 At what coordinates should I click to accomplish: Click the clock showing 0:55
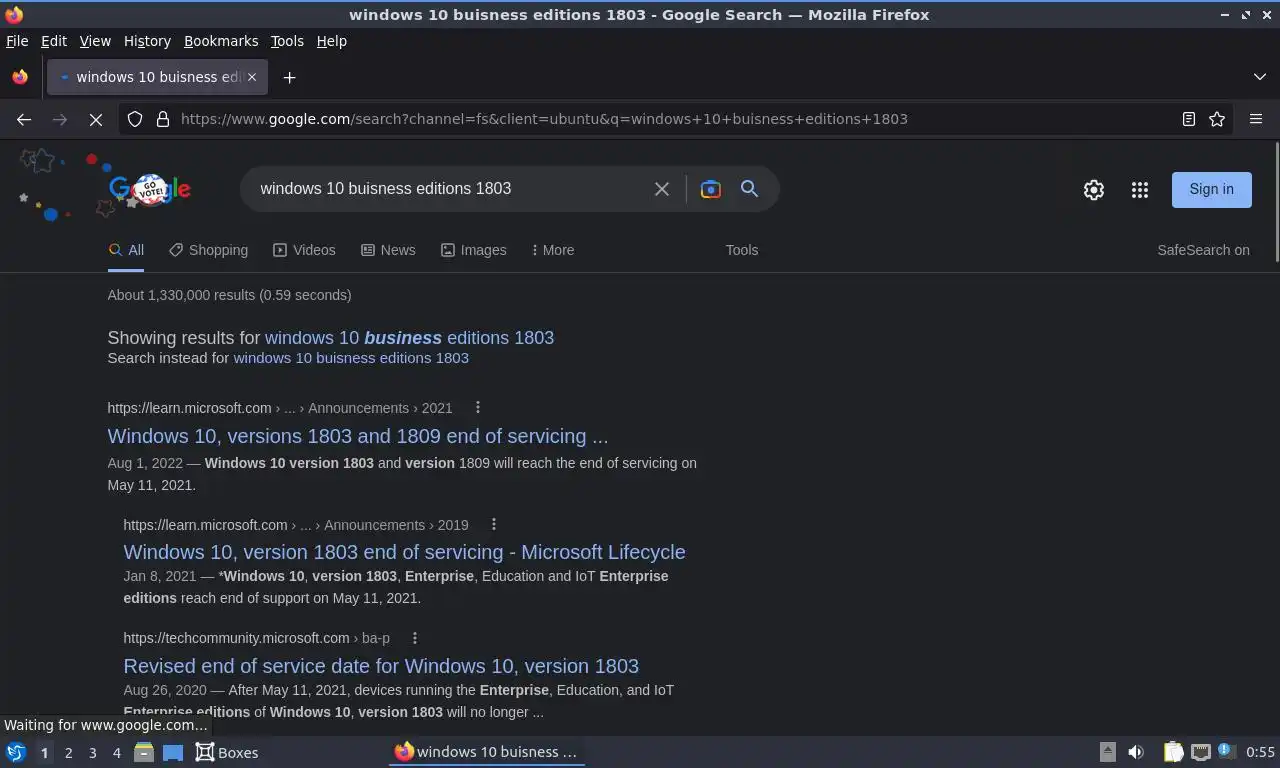coord(1260,752)
